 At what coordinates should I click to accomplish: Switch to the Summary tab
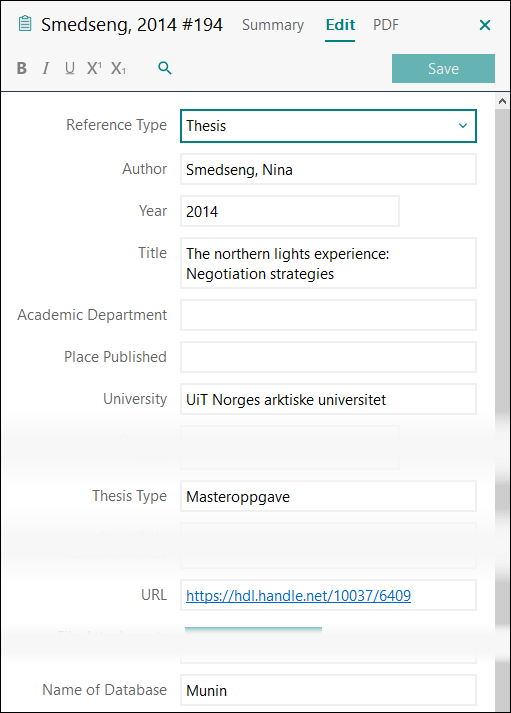click(x=273, y=25)
